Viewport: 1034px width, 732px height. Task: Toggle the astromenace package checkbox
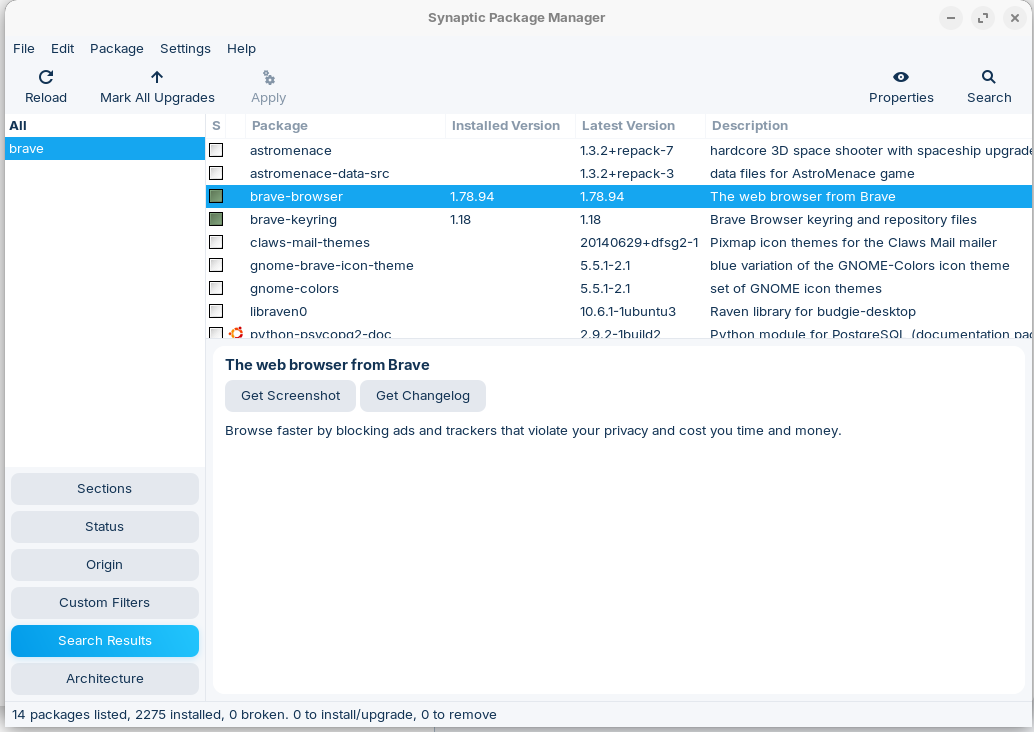tap(216, 150)
